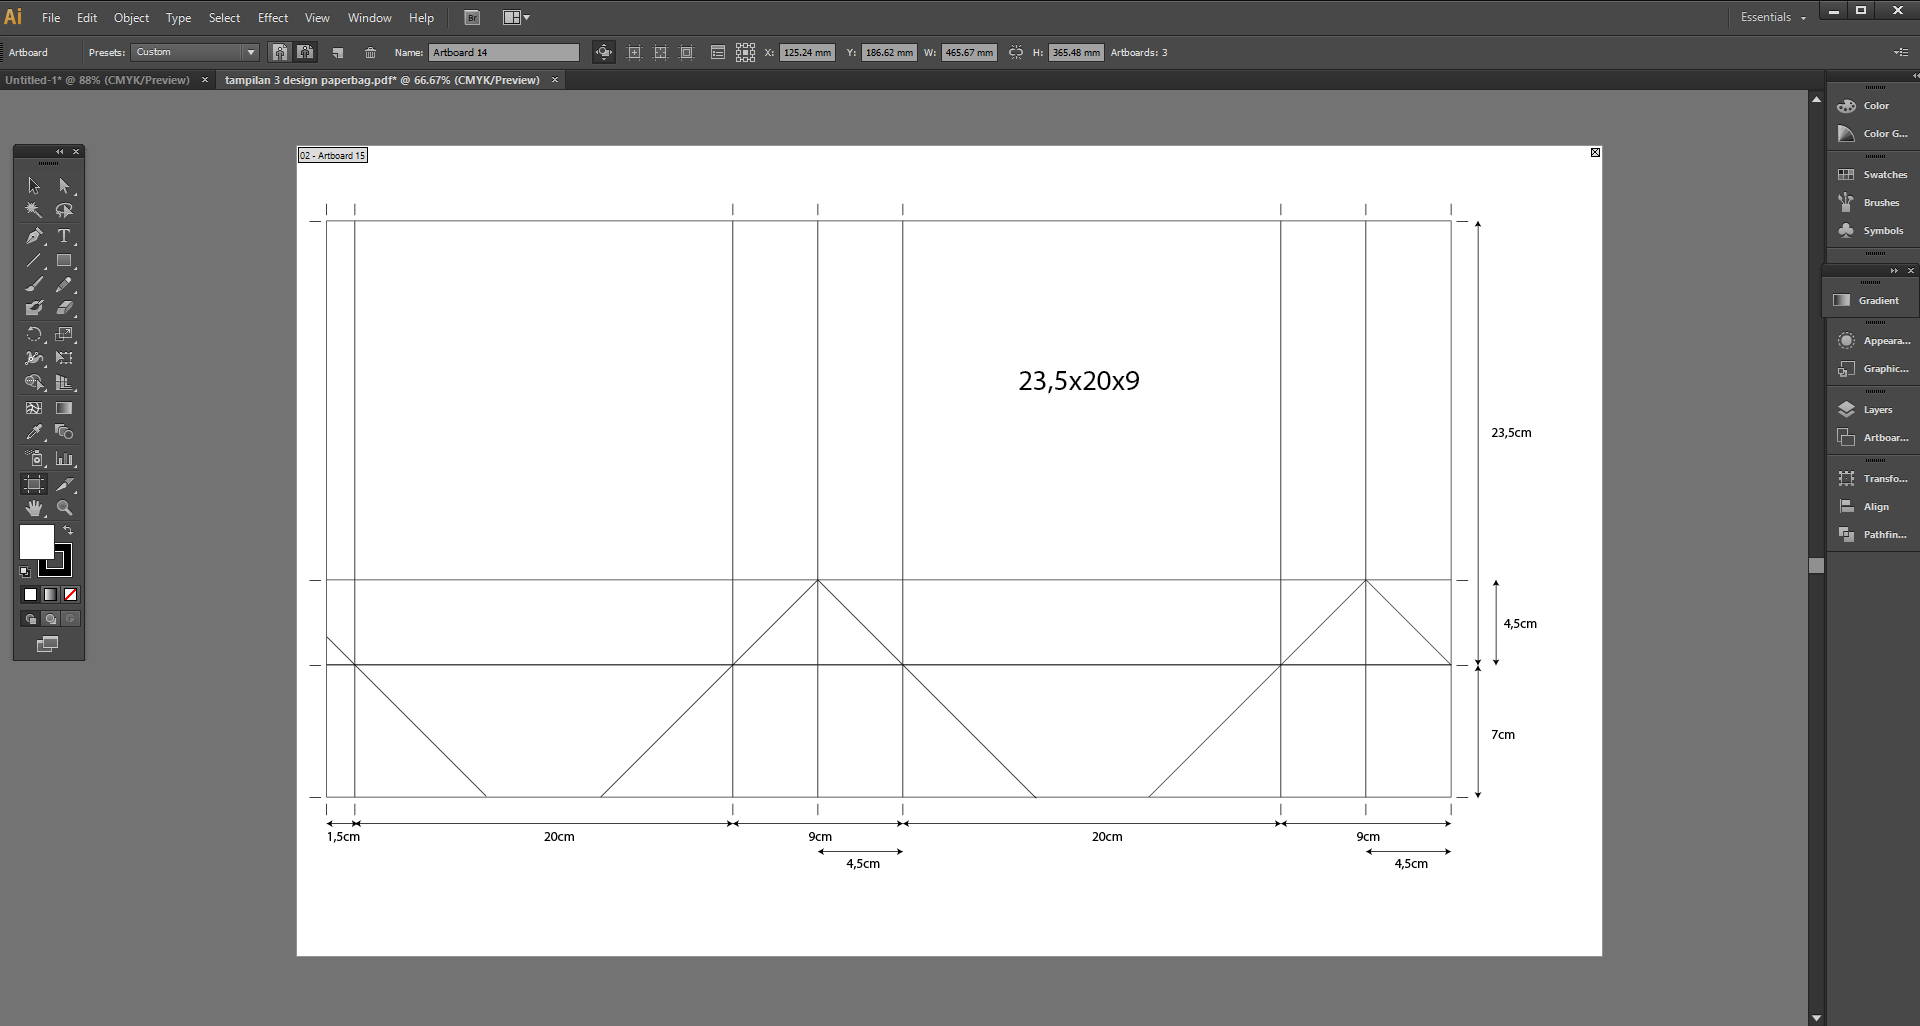Toggle Show Cross Hairs
This screenshot has width=1920, height=1026.
pyautogui.click(x=660, y=52)
